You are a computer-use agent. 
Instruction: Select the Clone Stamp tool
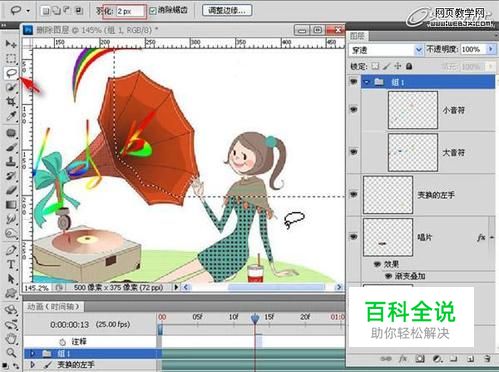coord(11,162)
